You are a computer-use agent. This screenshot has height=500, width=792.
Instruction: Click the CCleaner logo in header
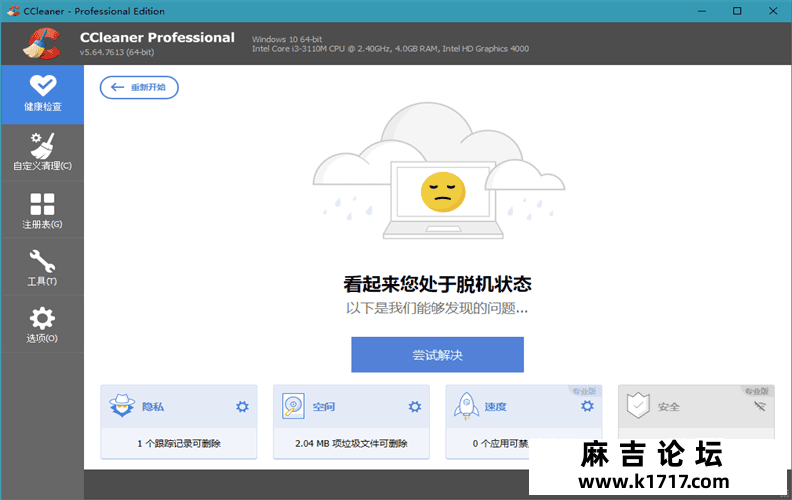coord(42,43)
